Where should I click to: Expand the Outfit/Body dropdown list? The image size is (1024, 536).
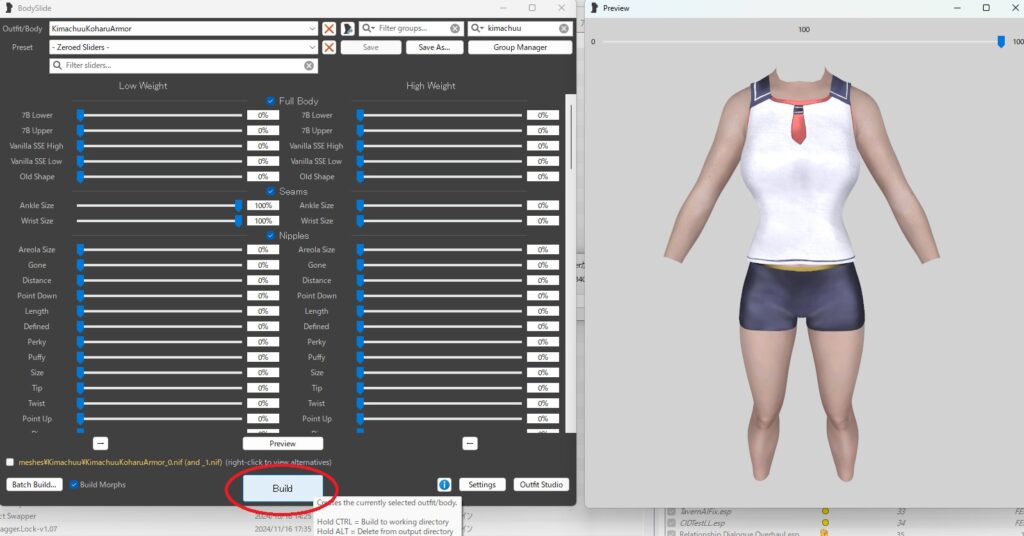click(313, 29)
